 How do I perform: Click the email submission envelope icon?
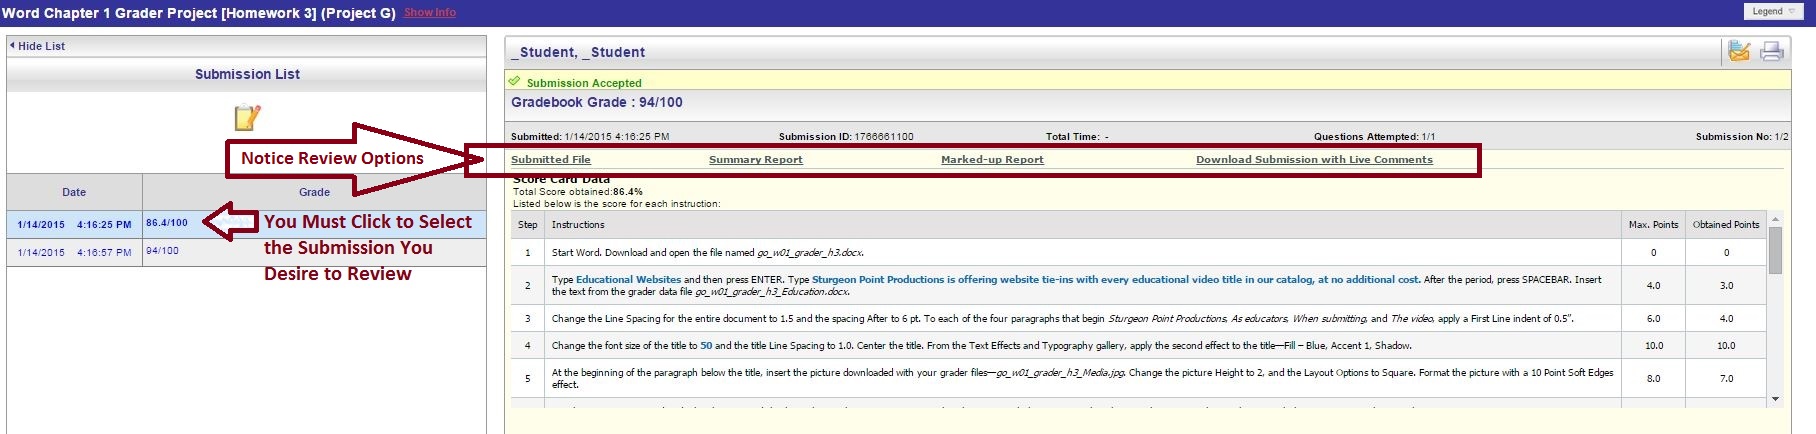click(x=1739, y=51)
